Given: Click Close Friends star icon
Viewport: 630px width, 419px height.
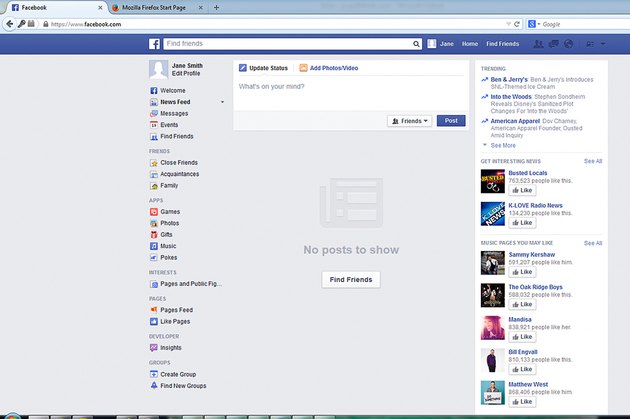Looking at the screenshot, I should click(153, 163).
